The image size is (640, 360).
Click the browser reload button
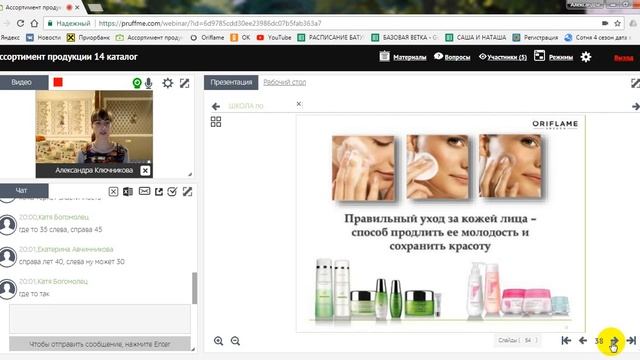[20, 23]
